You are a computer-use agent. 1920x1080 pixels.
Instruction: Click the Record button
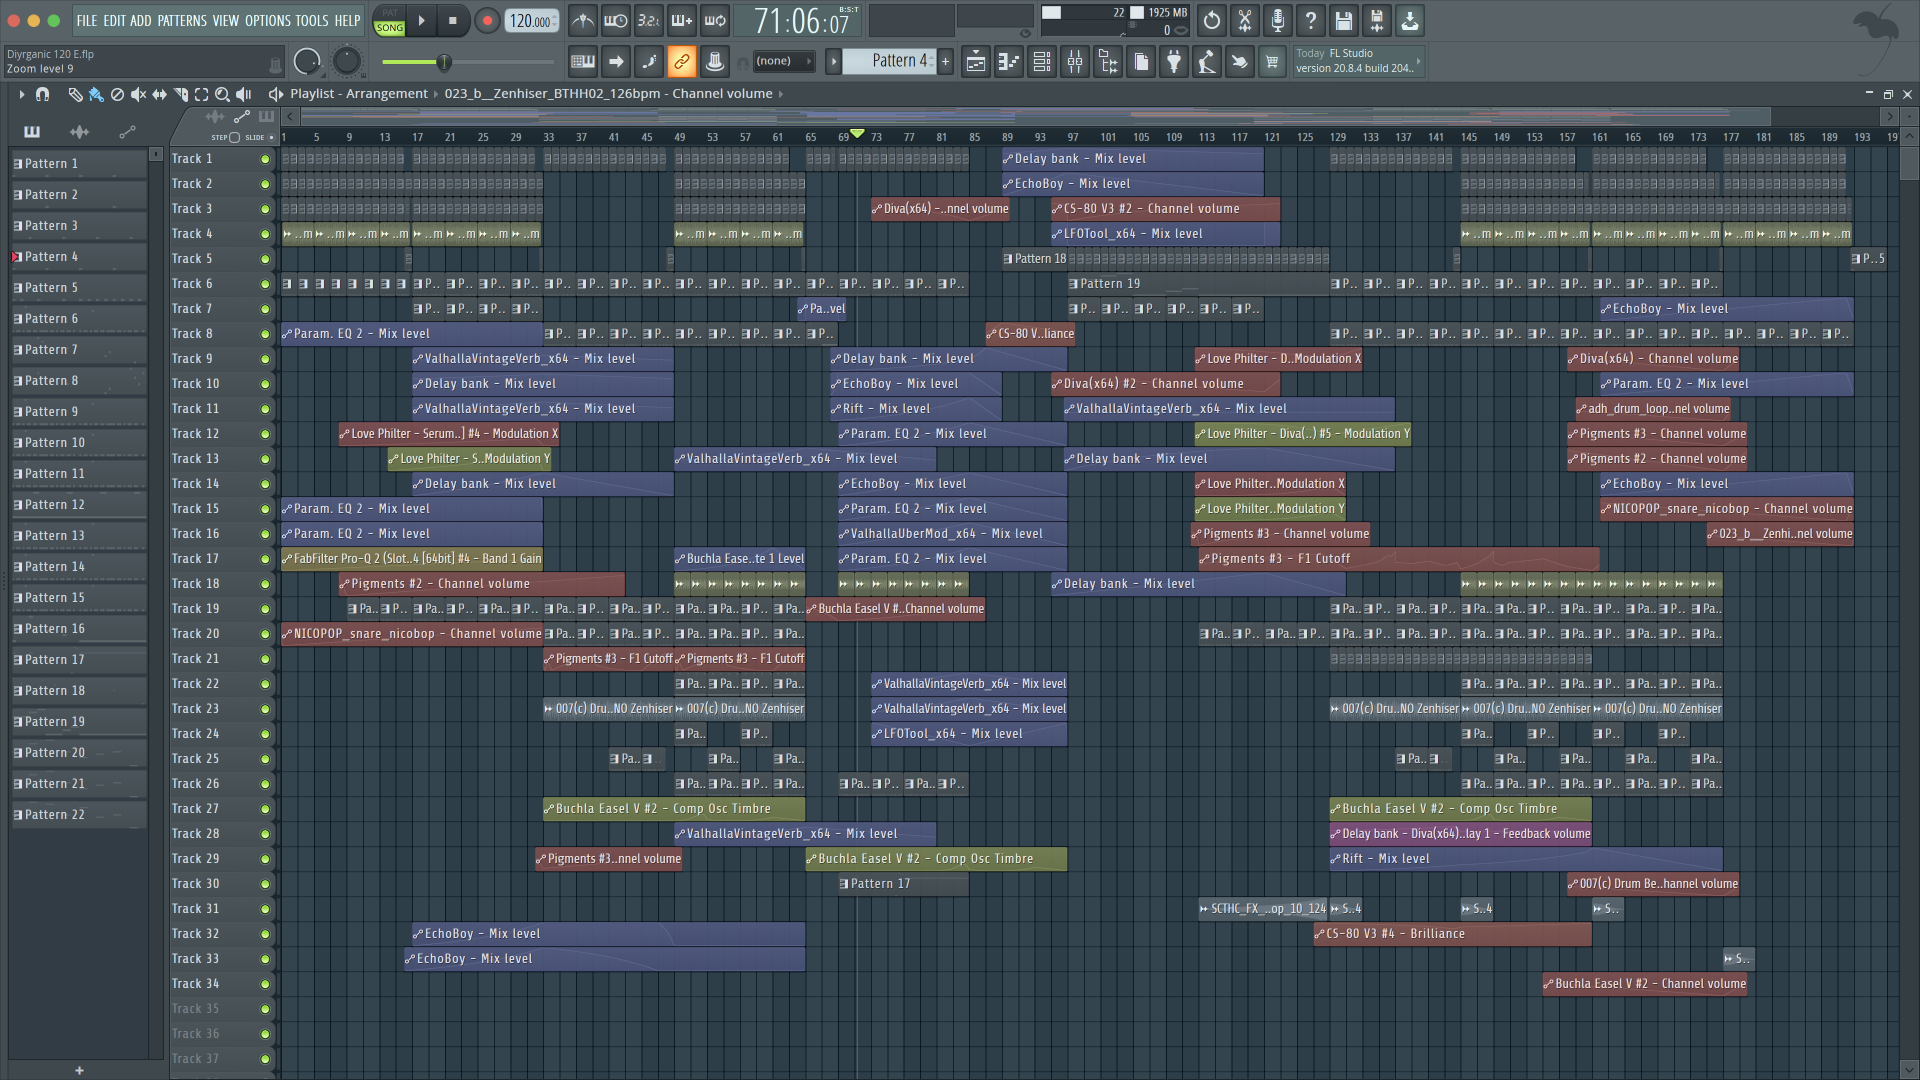[487, 20]
